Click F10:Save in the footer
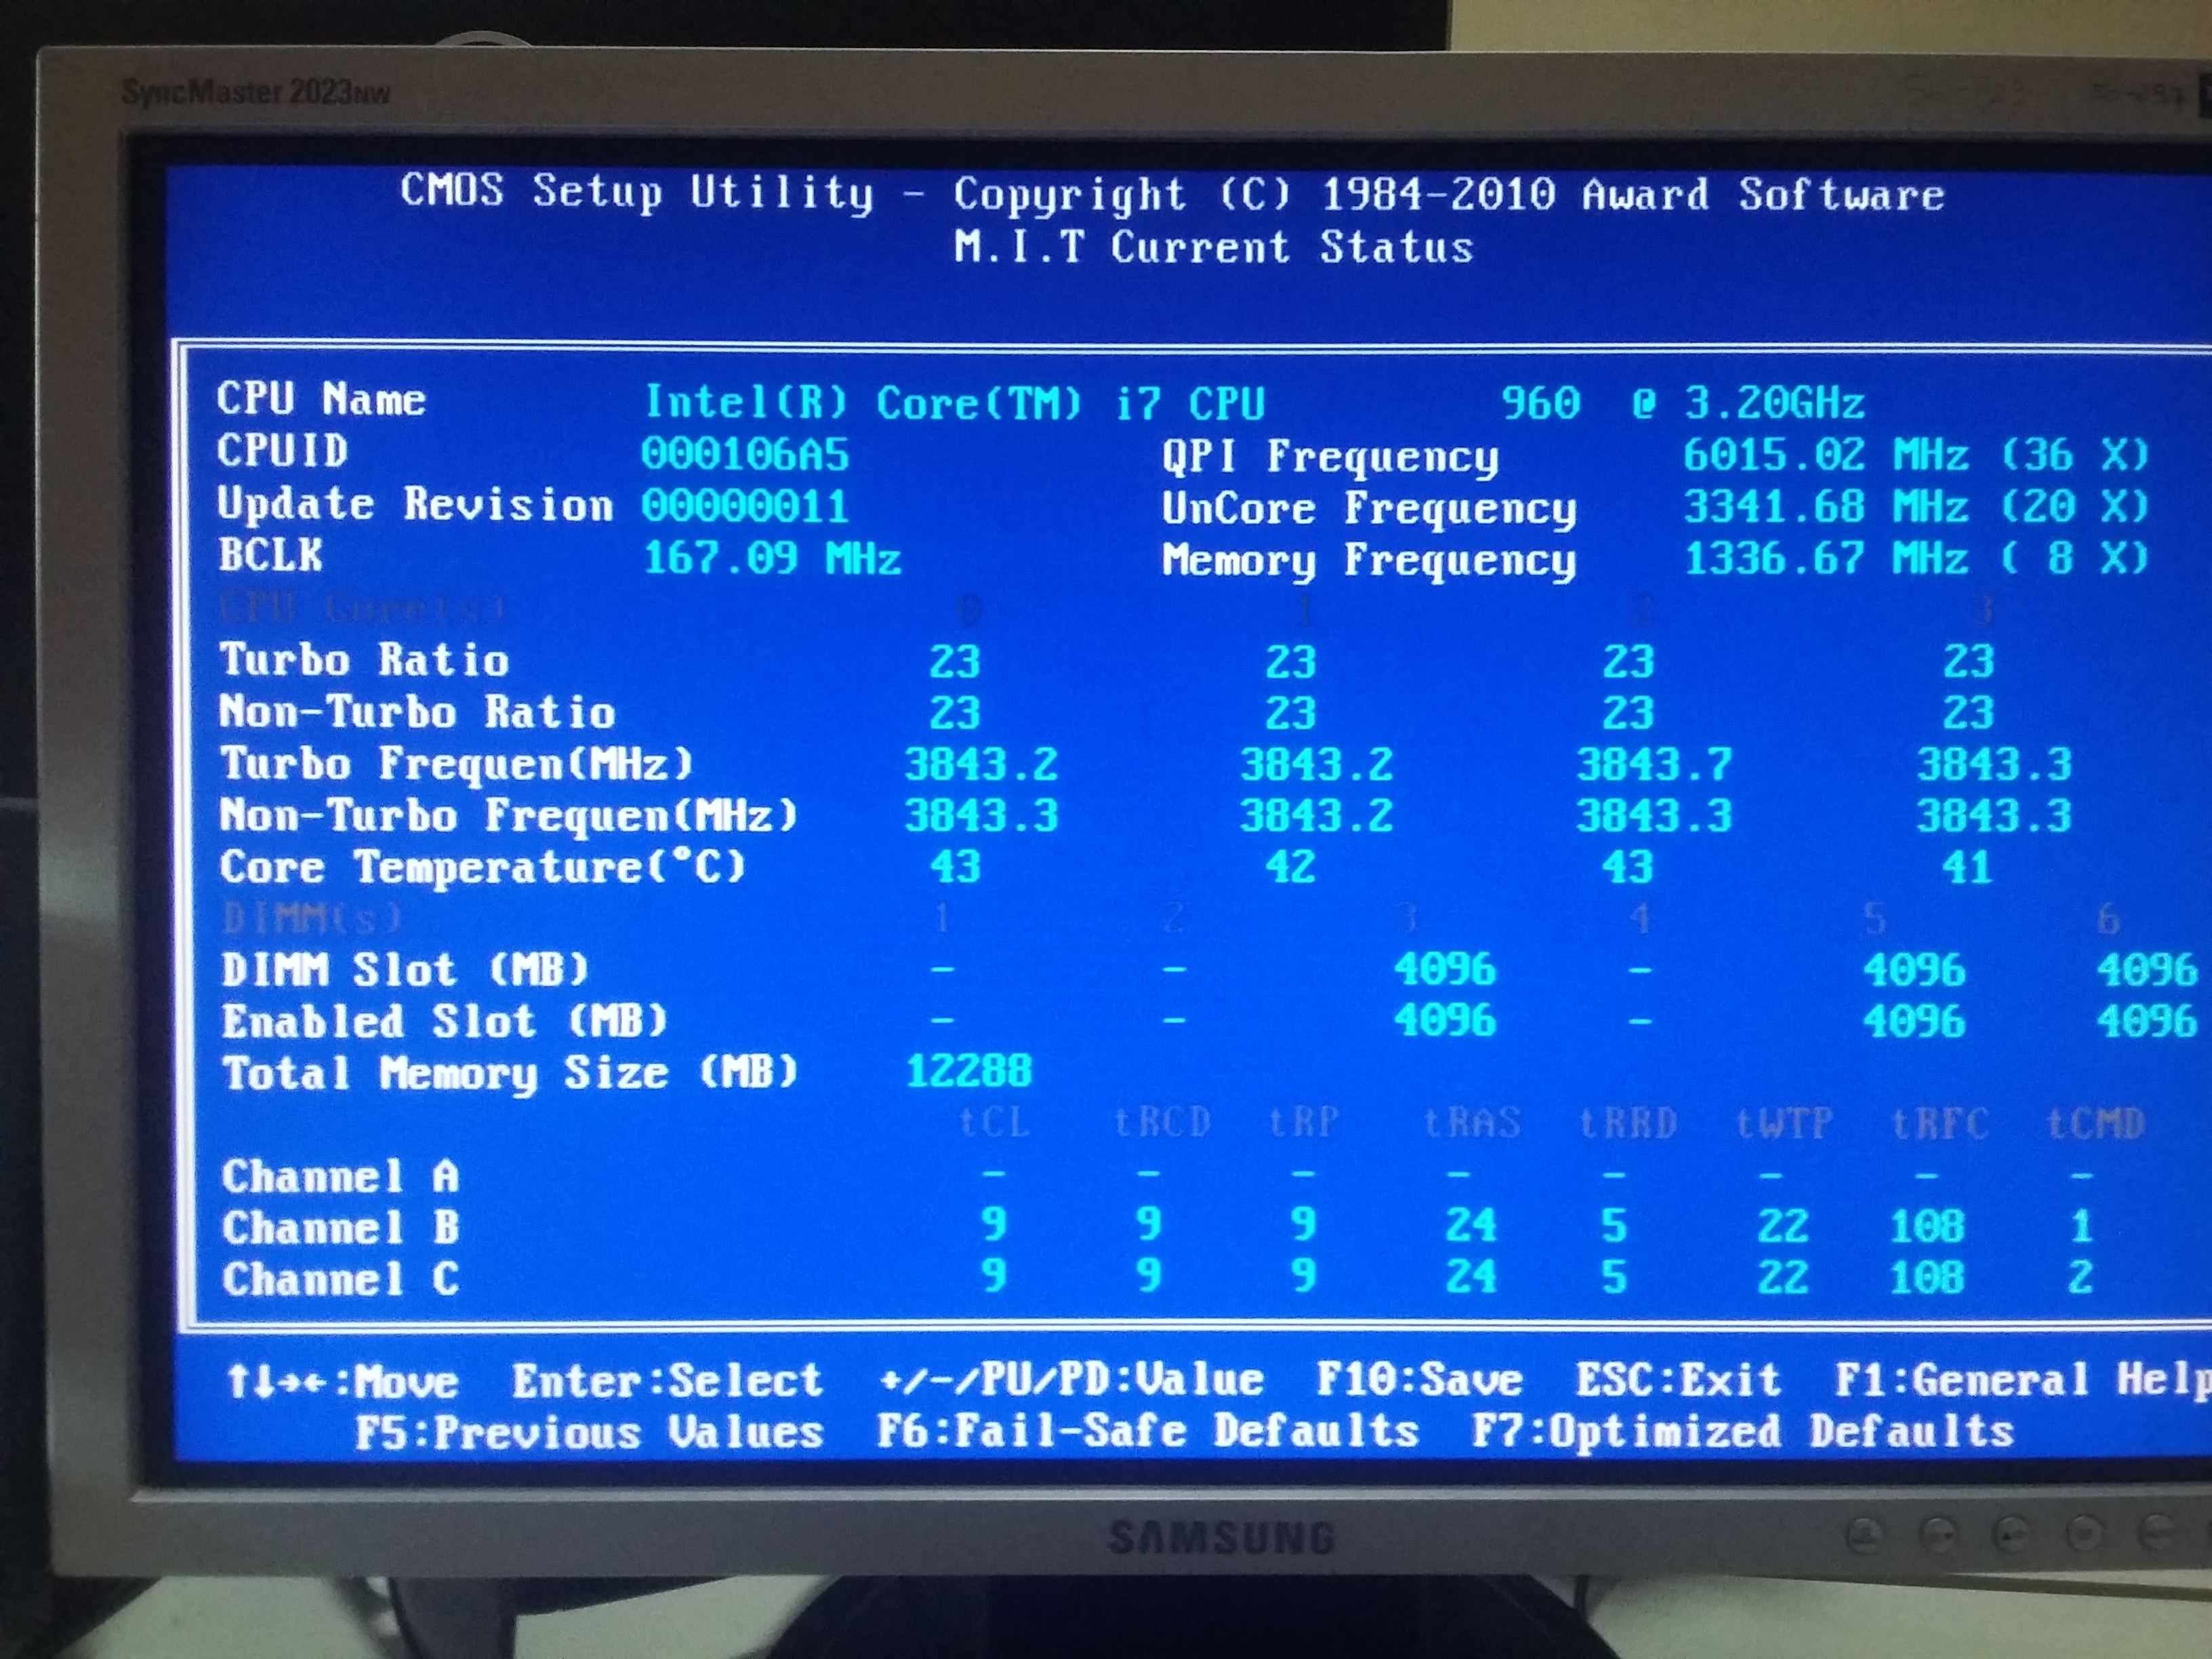 (1419, 1380)
